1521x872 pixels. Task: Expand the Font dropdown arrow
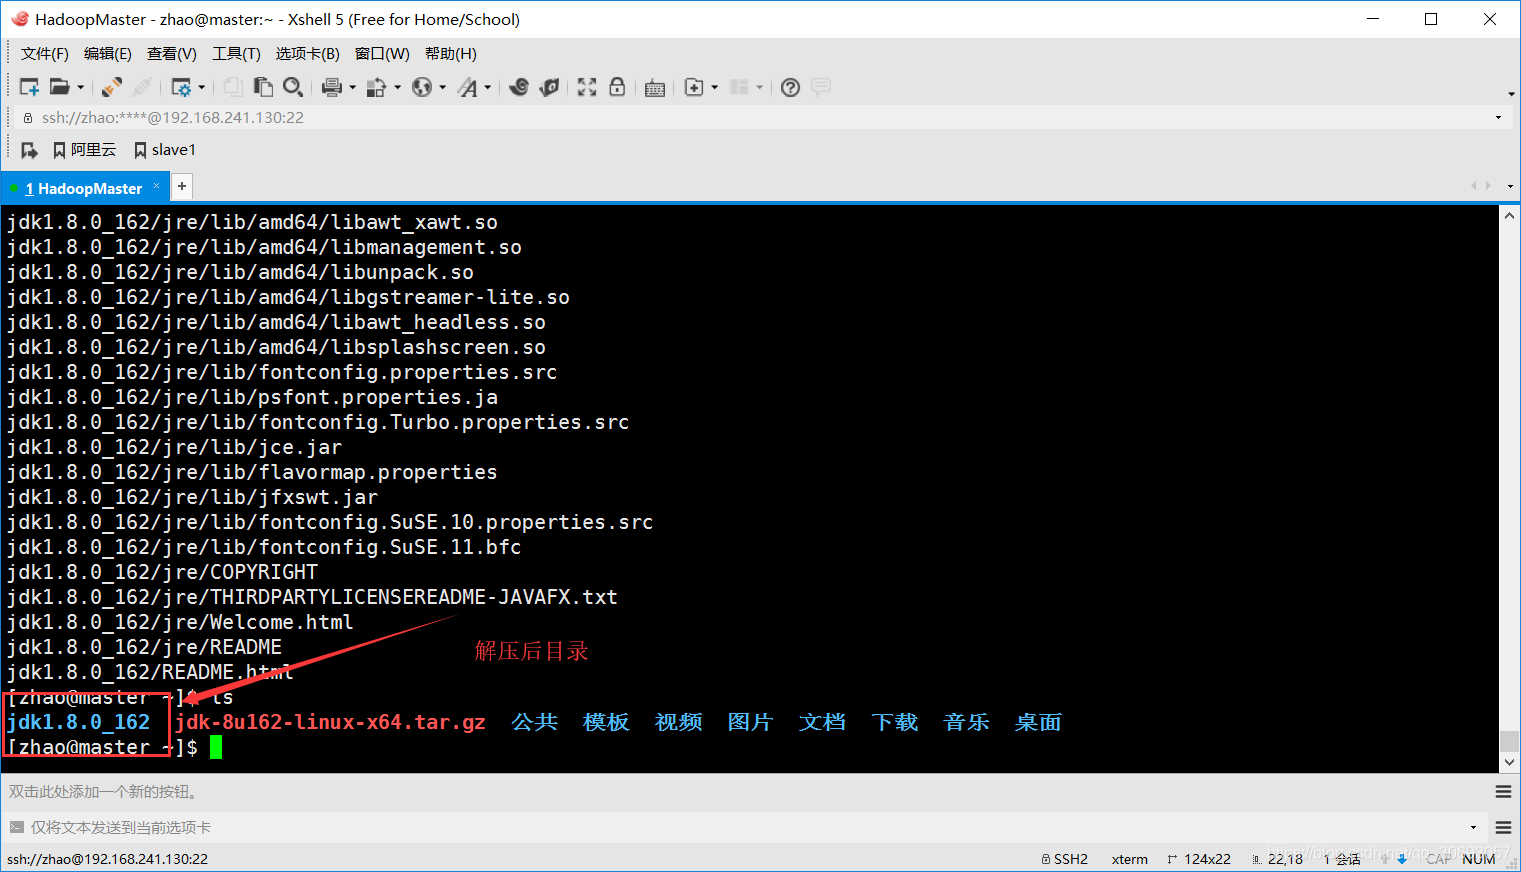(488, 87)
